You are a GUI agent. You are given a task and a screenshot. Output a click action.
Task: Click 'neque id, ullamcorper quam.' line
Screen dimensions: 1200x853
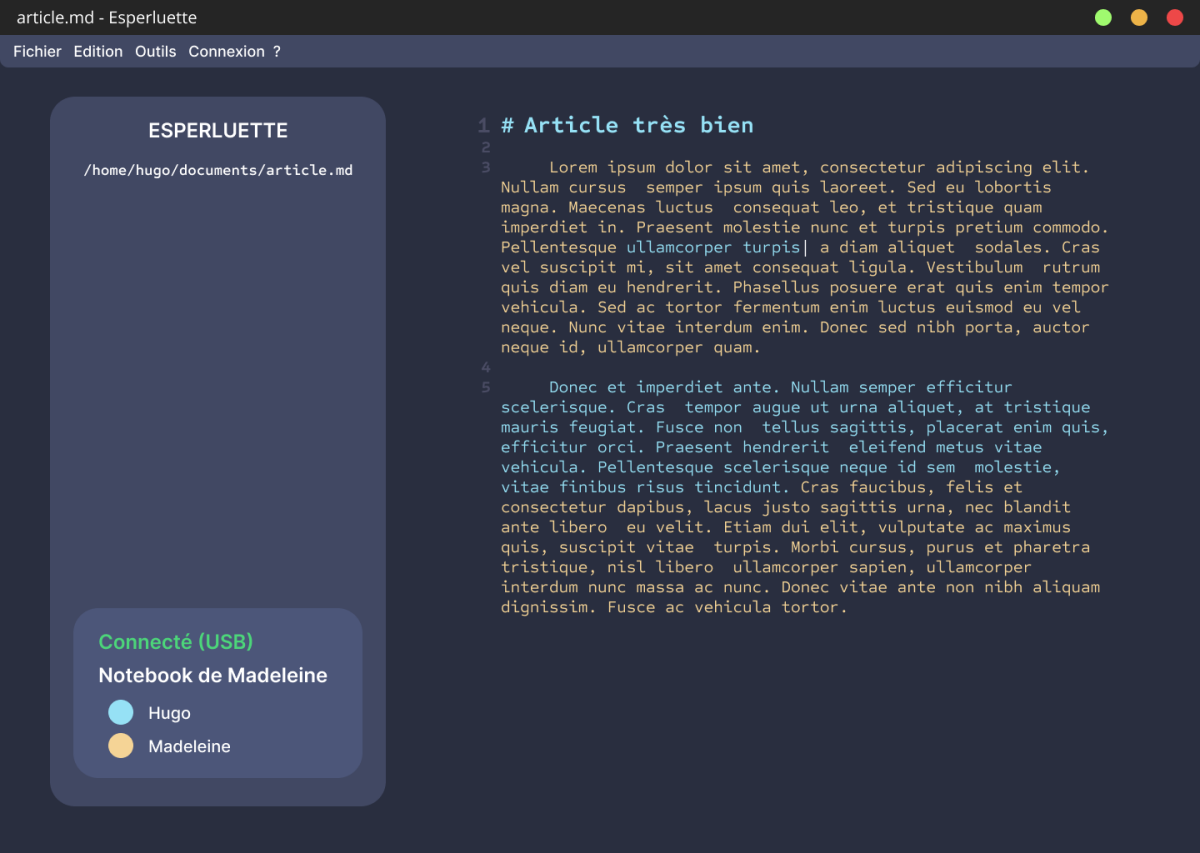631,347
